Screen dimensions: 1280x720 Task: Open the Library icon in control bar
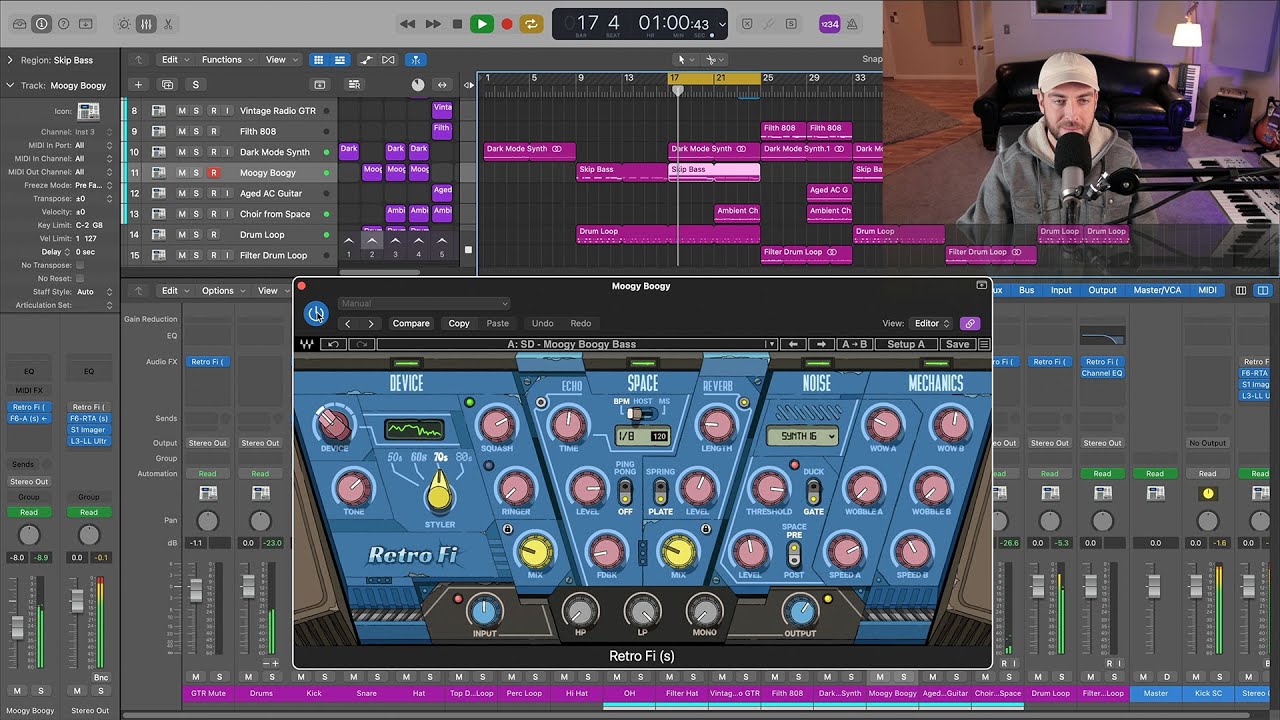[18, 23]
